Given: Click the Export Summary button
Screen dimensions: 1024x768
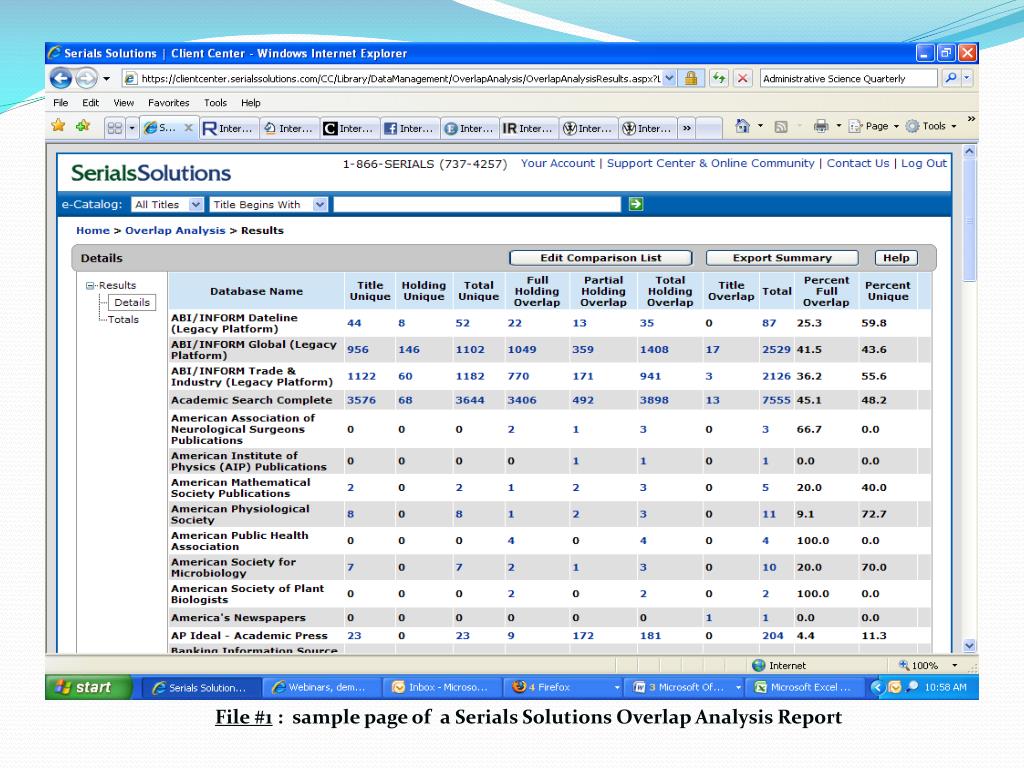Looking at the screenshot, I should [782, 258].
